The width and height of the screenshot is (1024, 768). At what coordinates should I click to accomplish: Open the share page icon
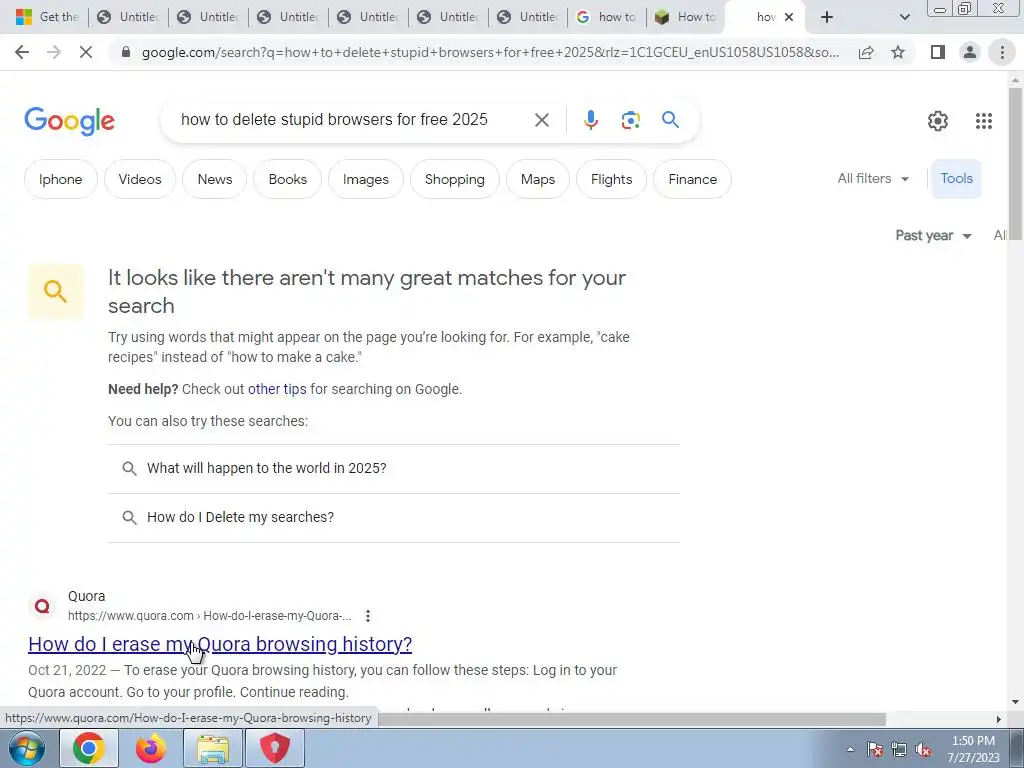coord(866,52)
